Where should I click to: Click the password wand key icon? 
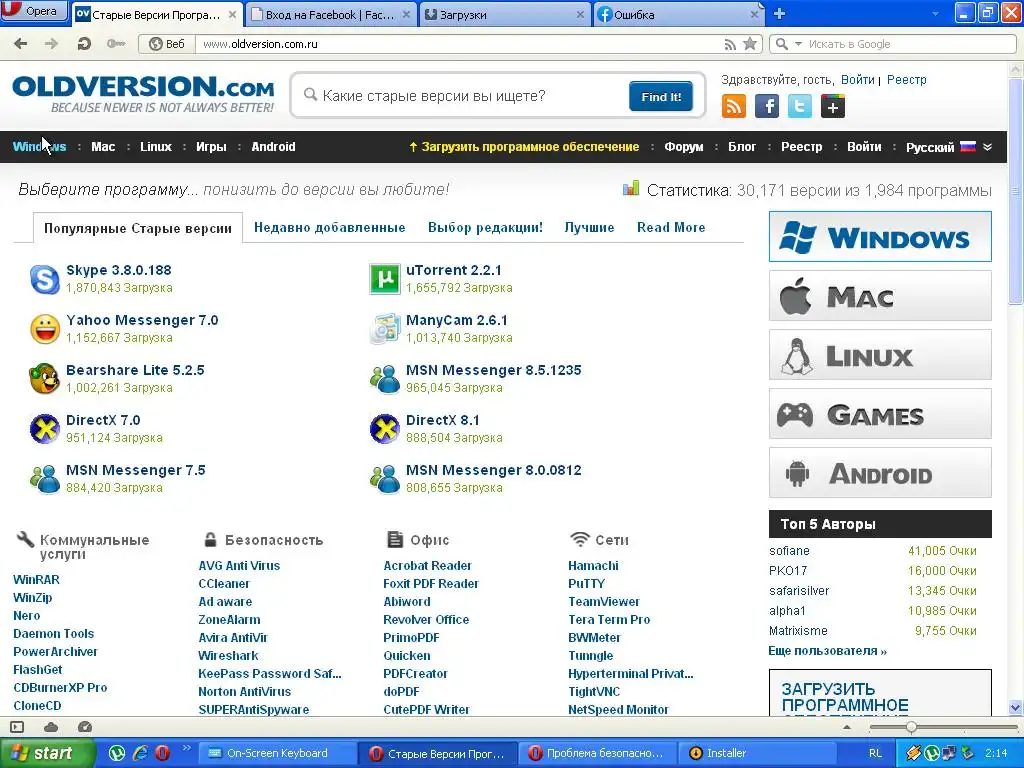116,44
